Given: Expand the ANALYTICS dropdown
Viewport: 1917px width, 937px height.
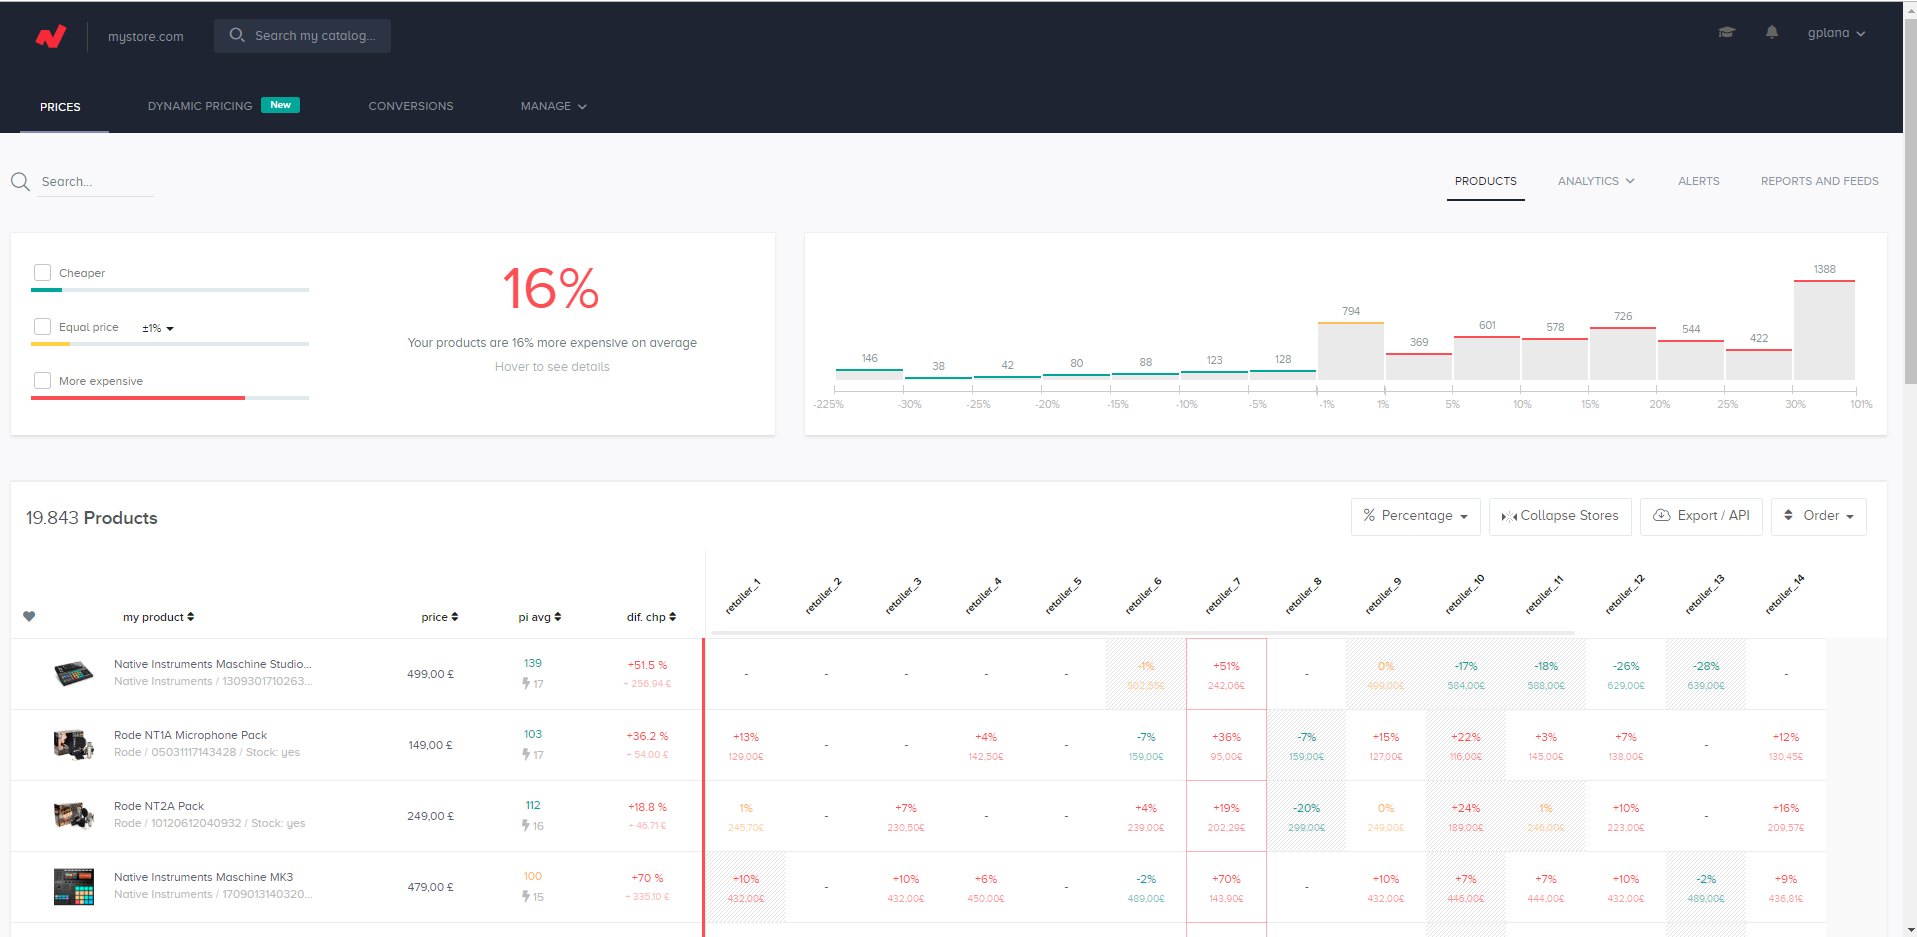Looking at the screenshot, I should 1596,181.
